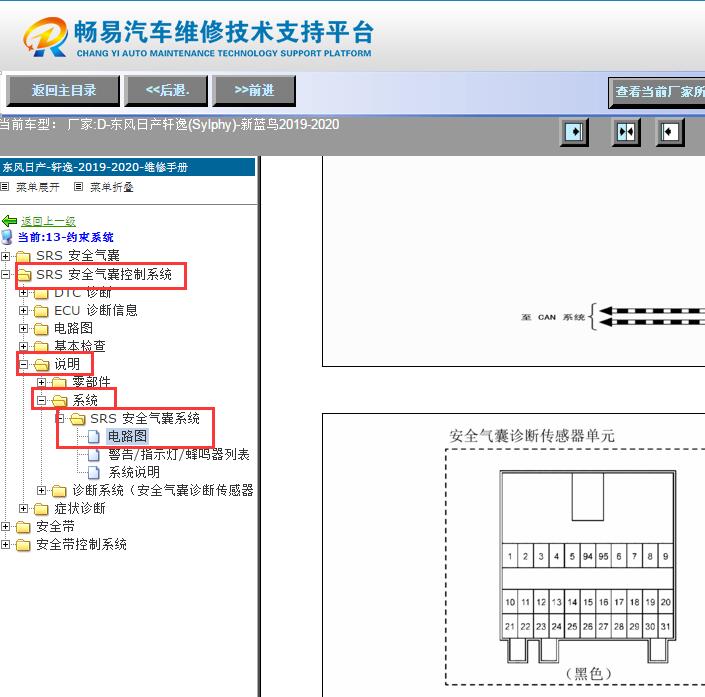Select SRS 安全气囊控制系统 tree item

tap(104, 274)
